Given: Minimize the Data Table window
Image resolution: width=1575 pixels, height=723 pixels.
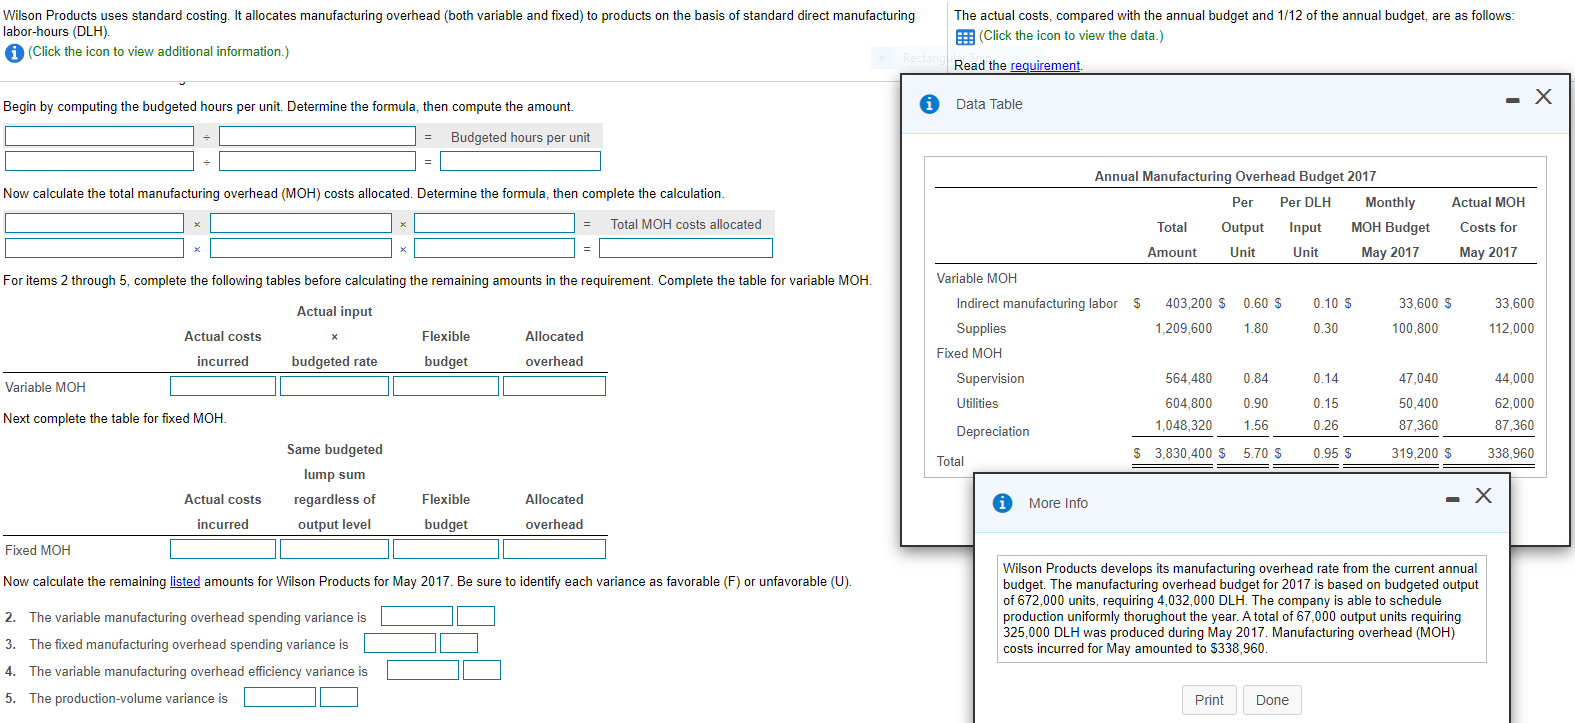Looking at the screenshot, I should point(1512,99).
